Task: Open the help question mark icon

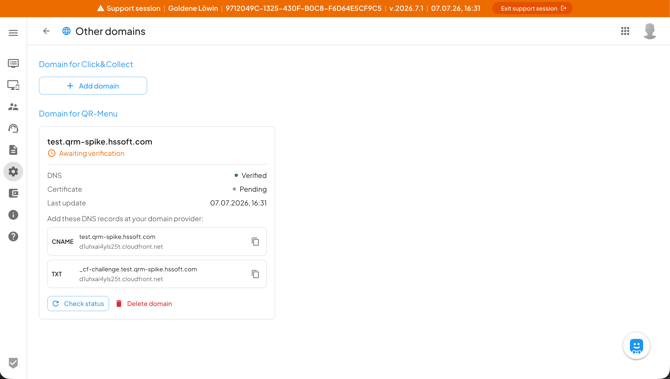Action: pos(13,236)
